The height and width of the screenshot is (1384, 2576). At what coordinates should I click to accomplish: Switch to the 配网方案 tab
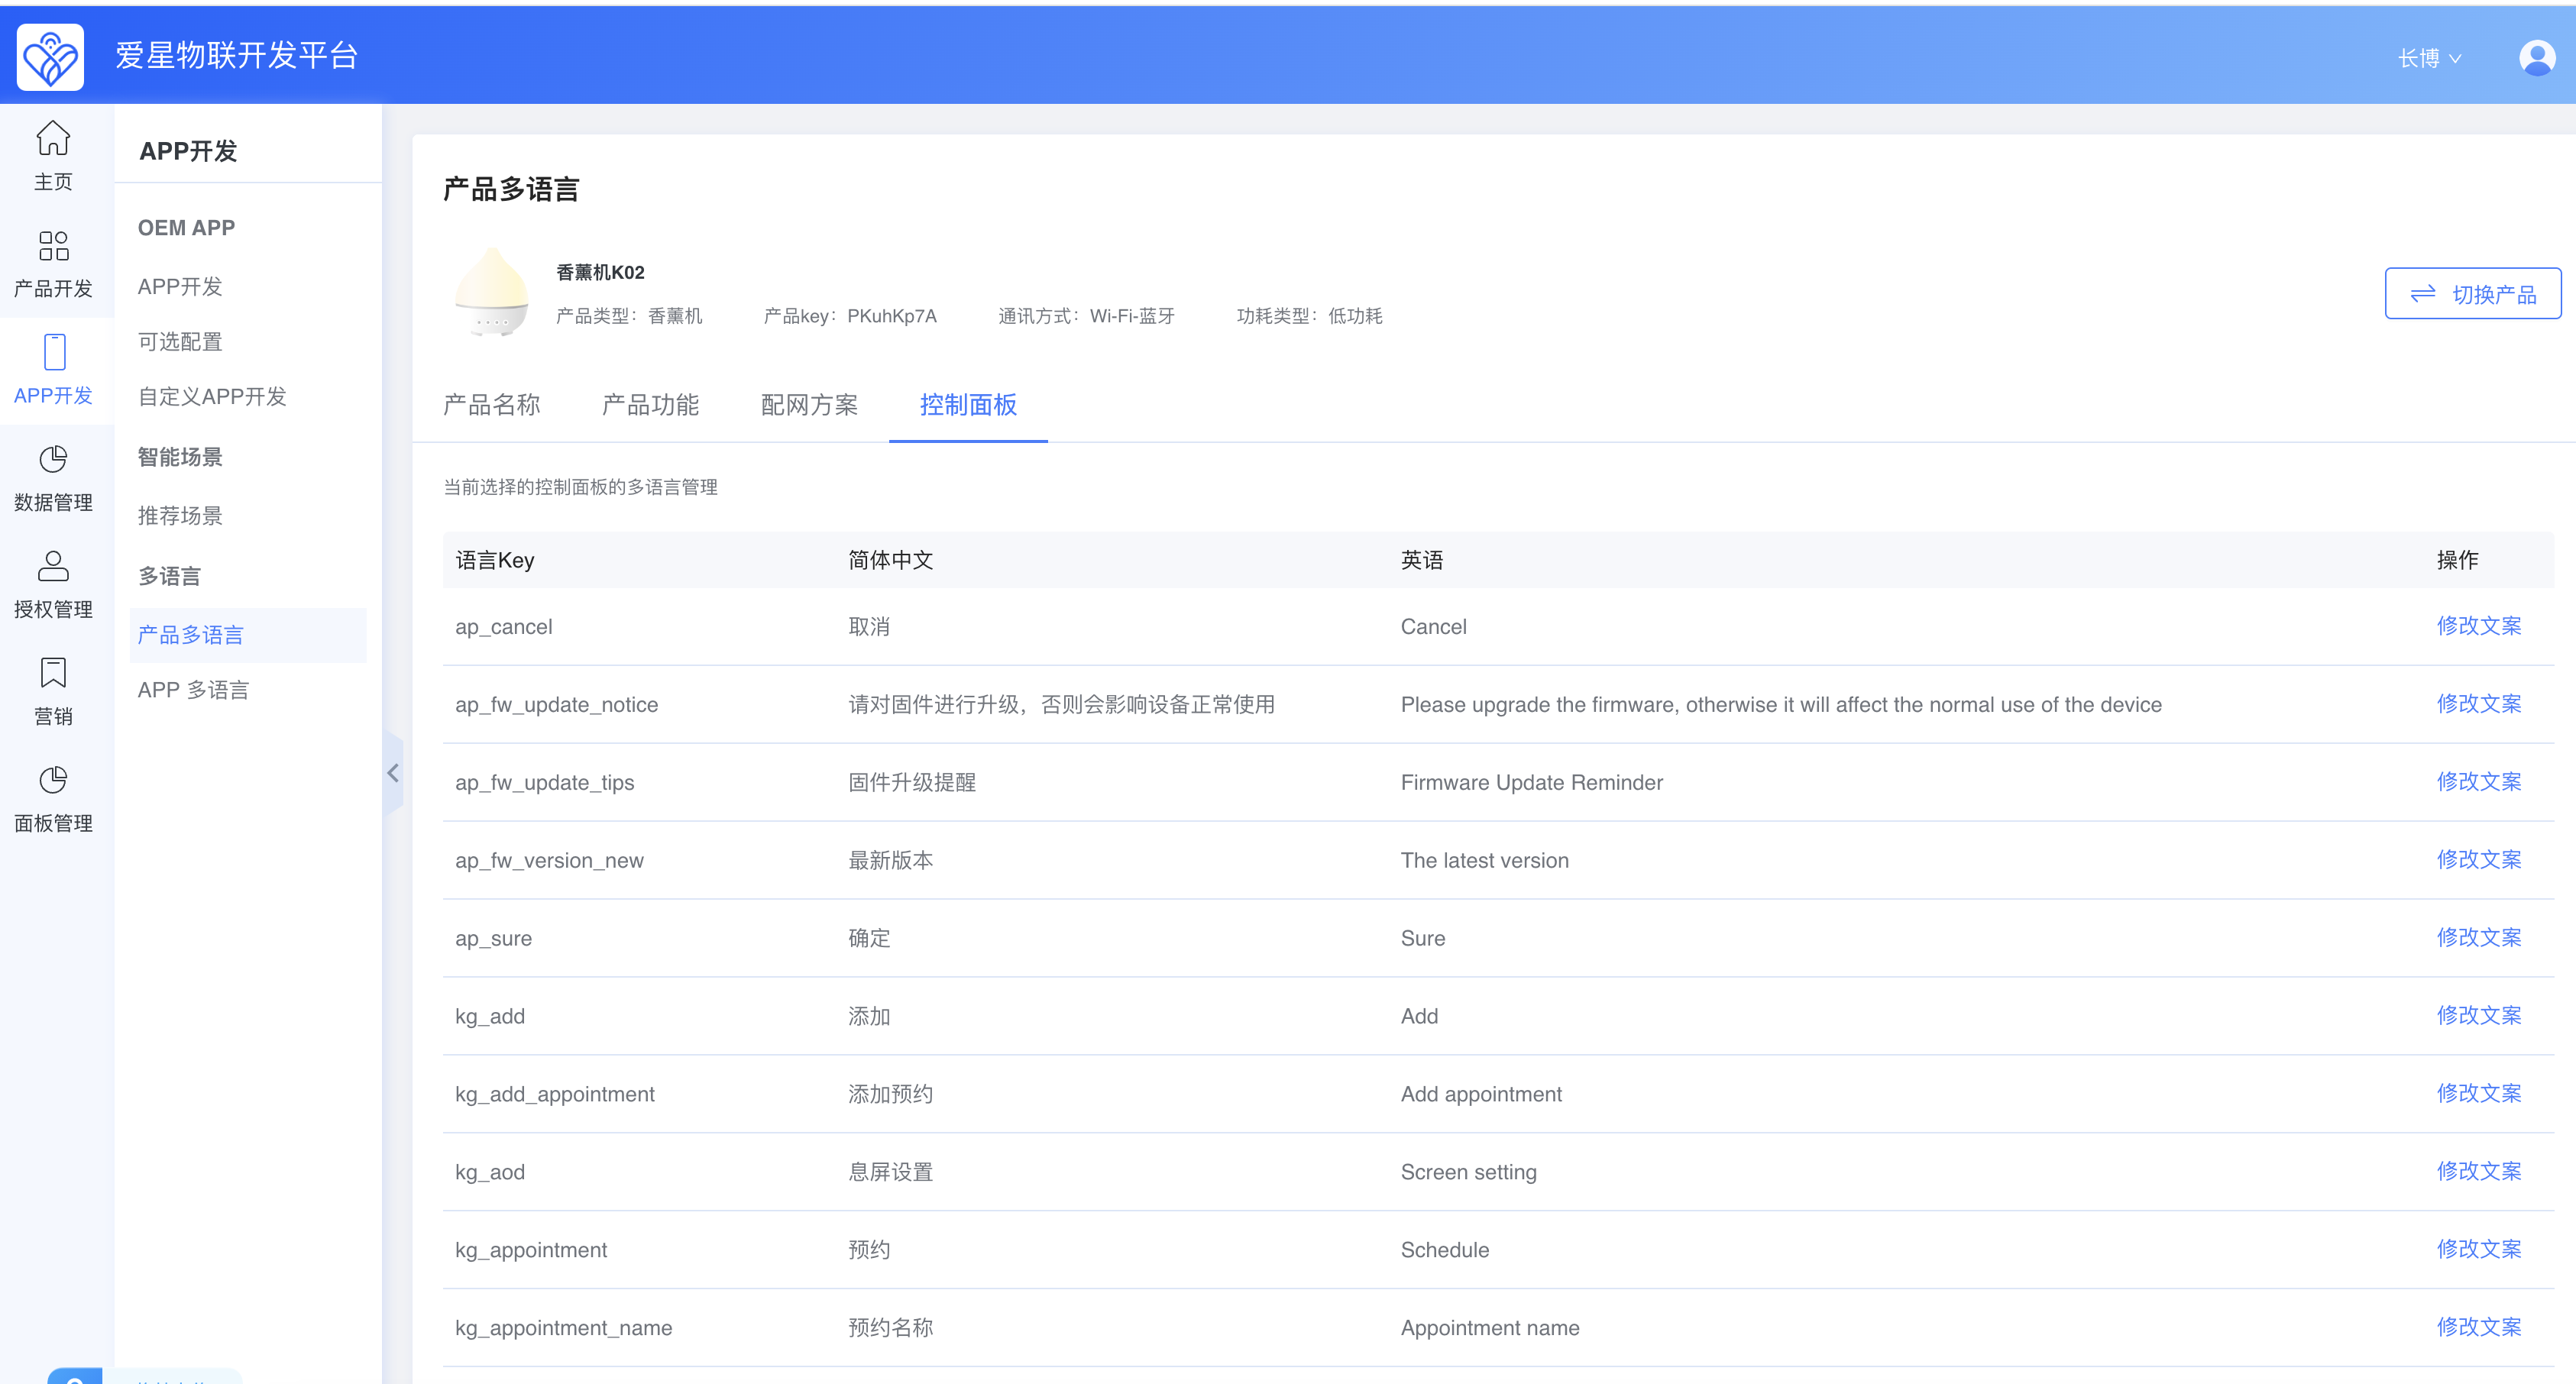point(810,405)
